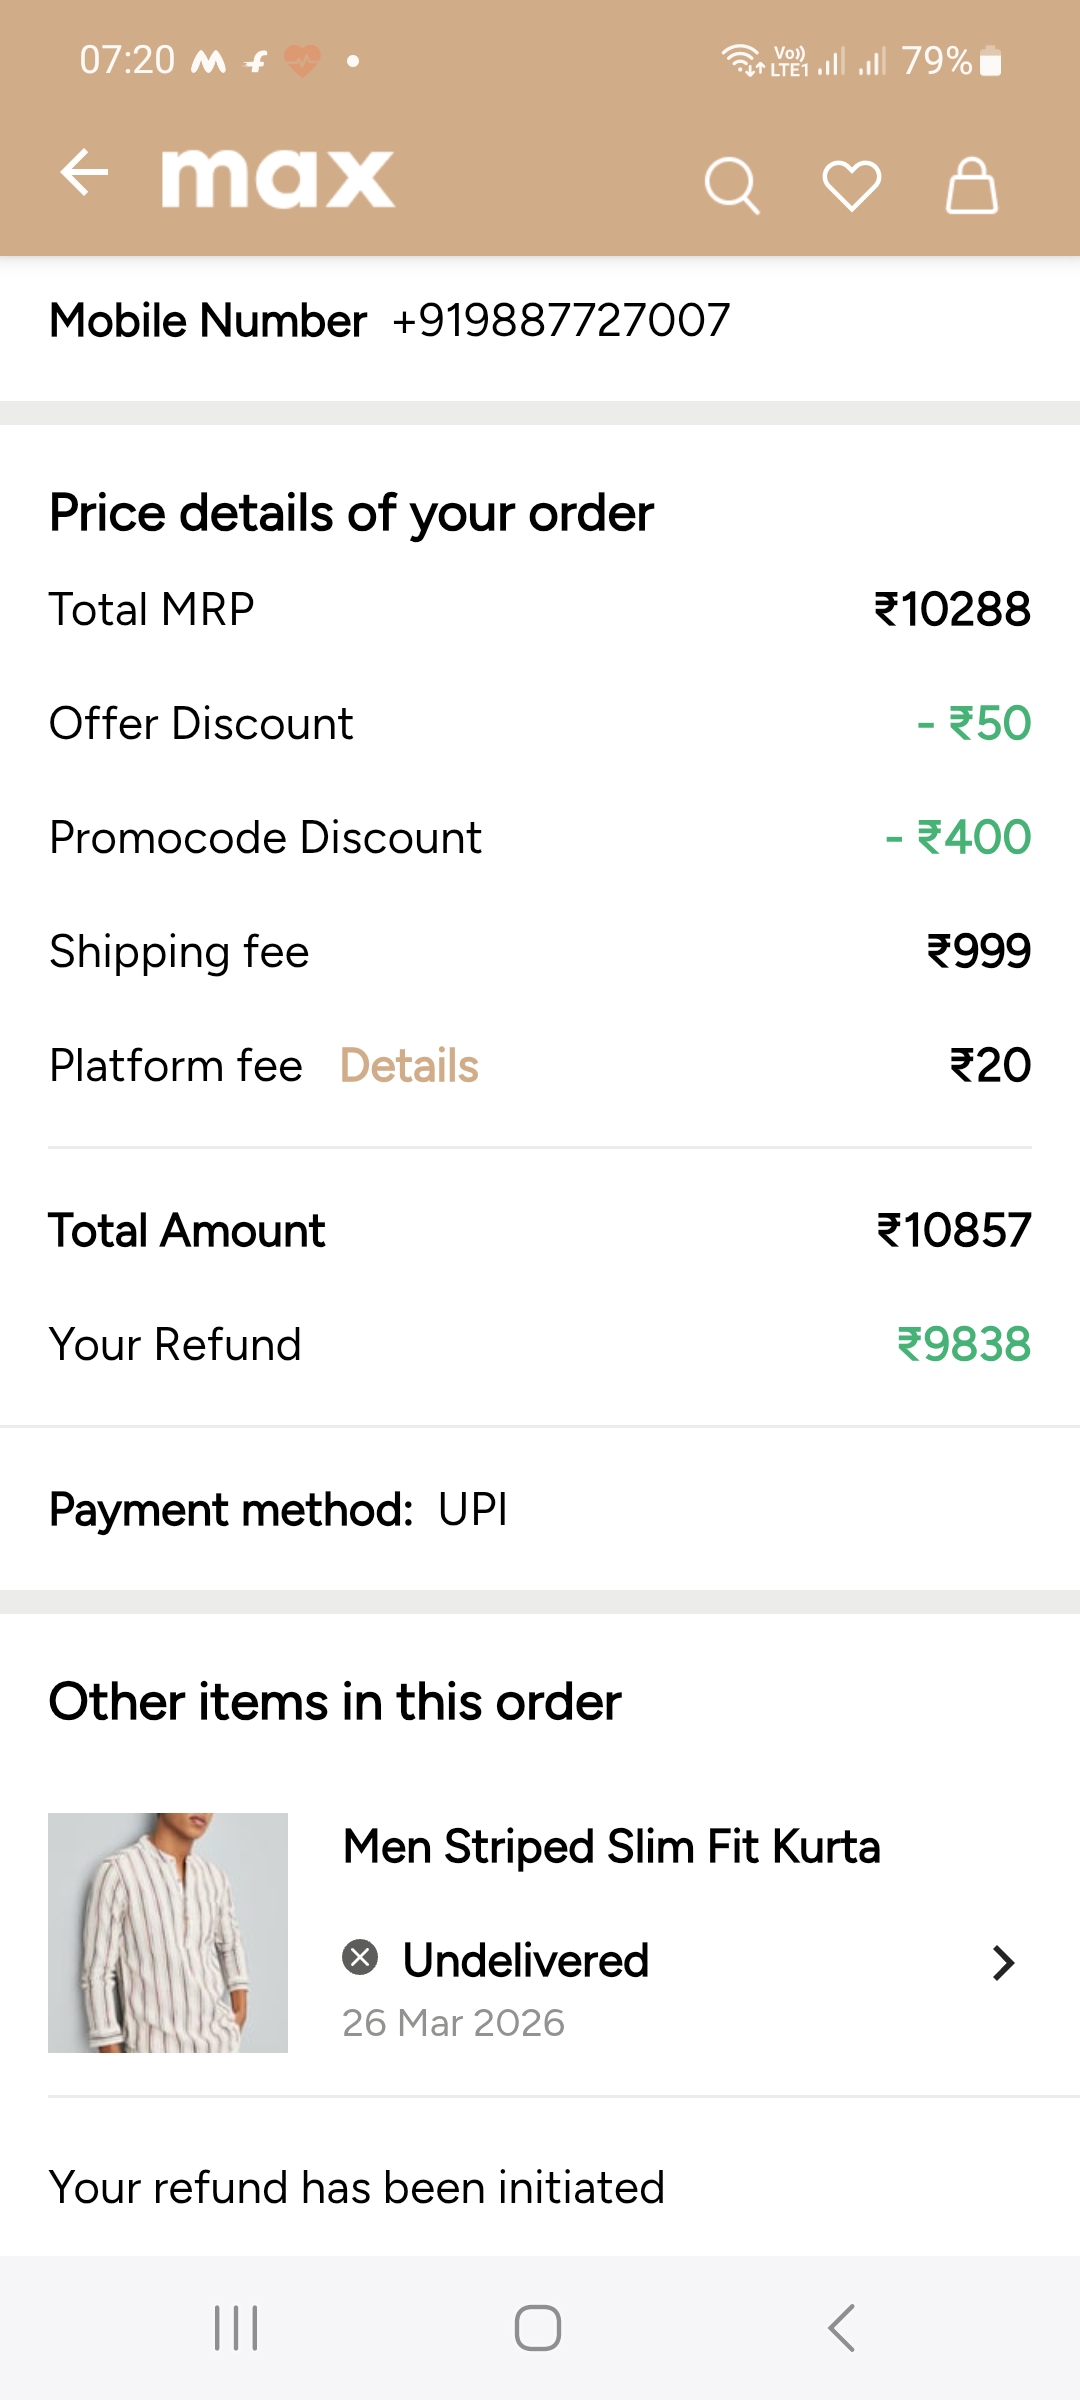Image resolution: width=1080 pixels, height=2400 pixels.
Task: Tap the max logo
Action: (278, 179)
